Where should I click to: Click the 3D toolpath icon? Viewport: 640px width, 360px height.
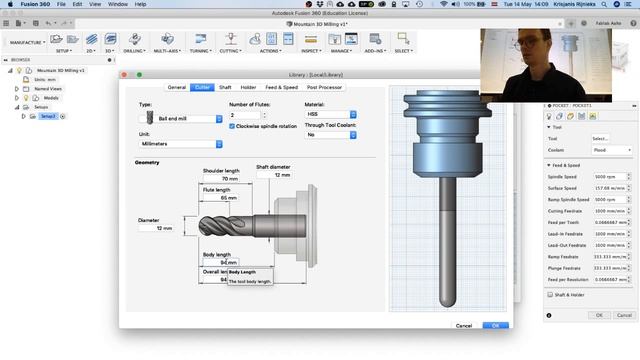110,39
